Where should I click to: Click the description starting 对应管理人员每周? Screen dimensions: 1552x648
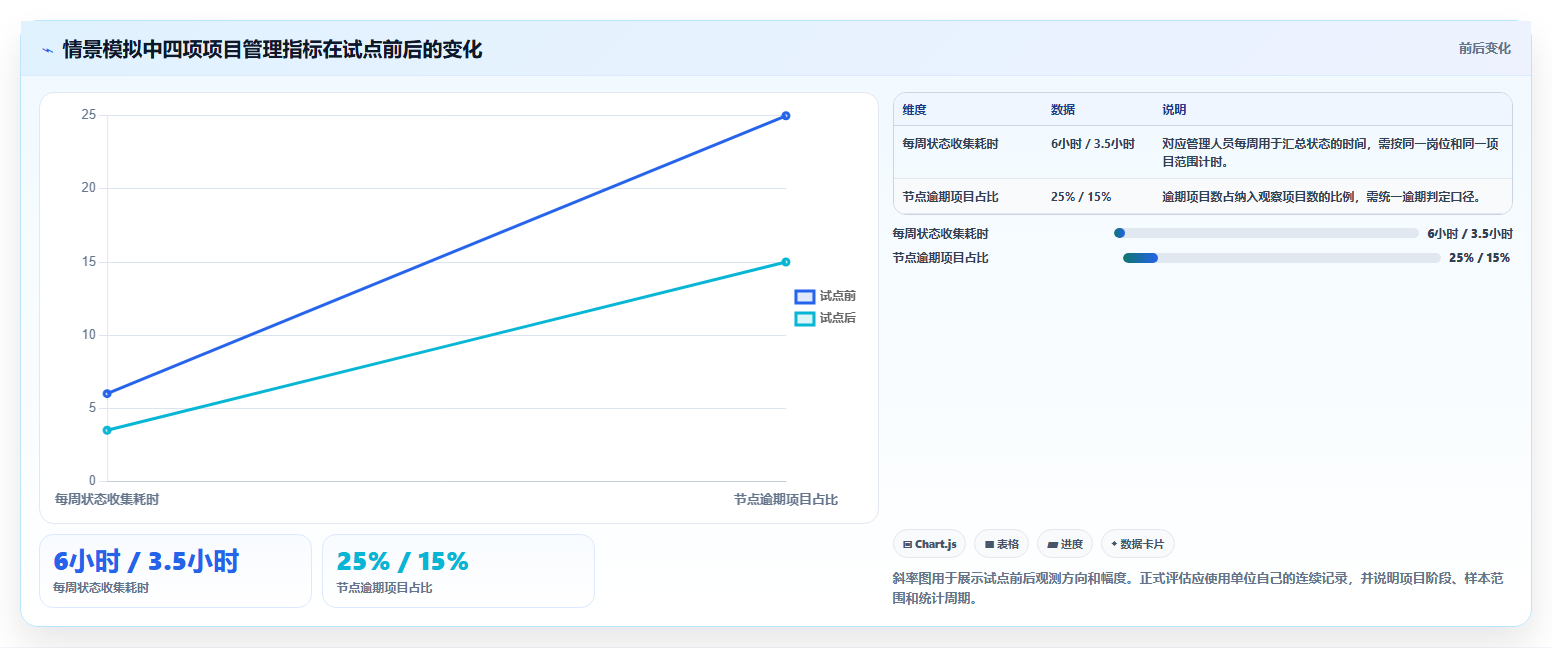[1330, 153]
